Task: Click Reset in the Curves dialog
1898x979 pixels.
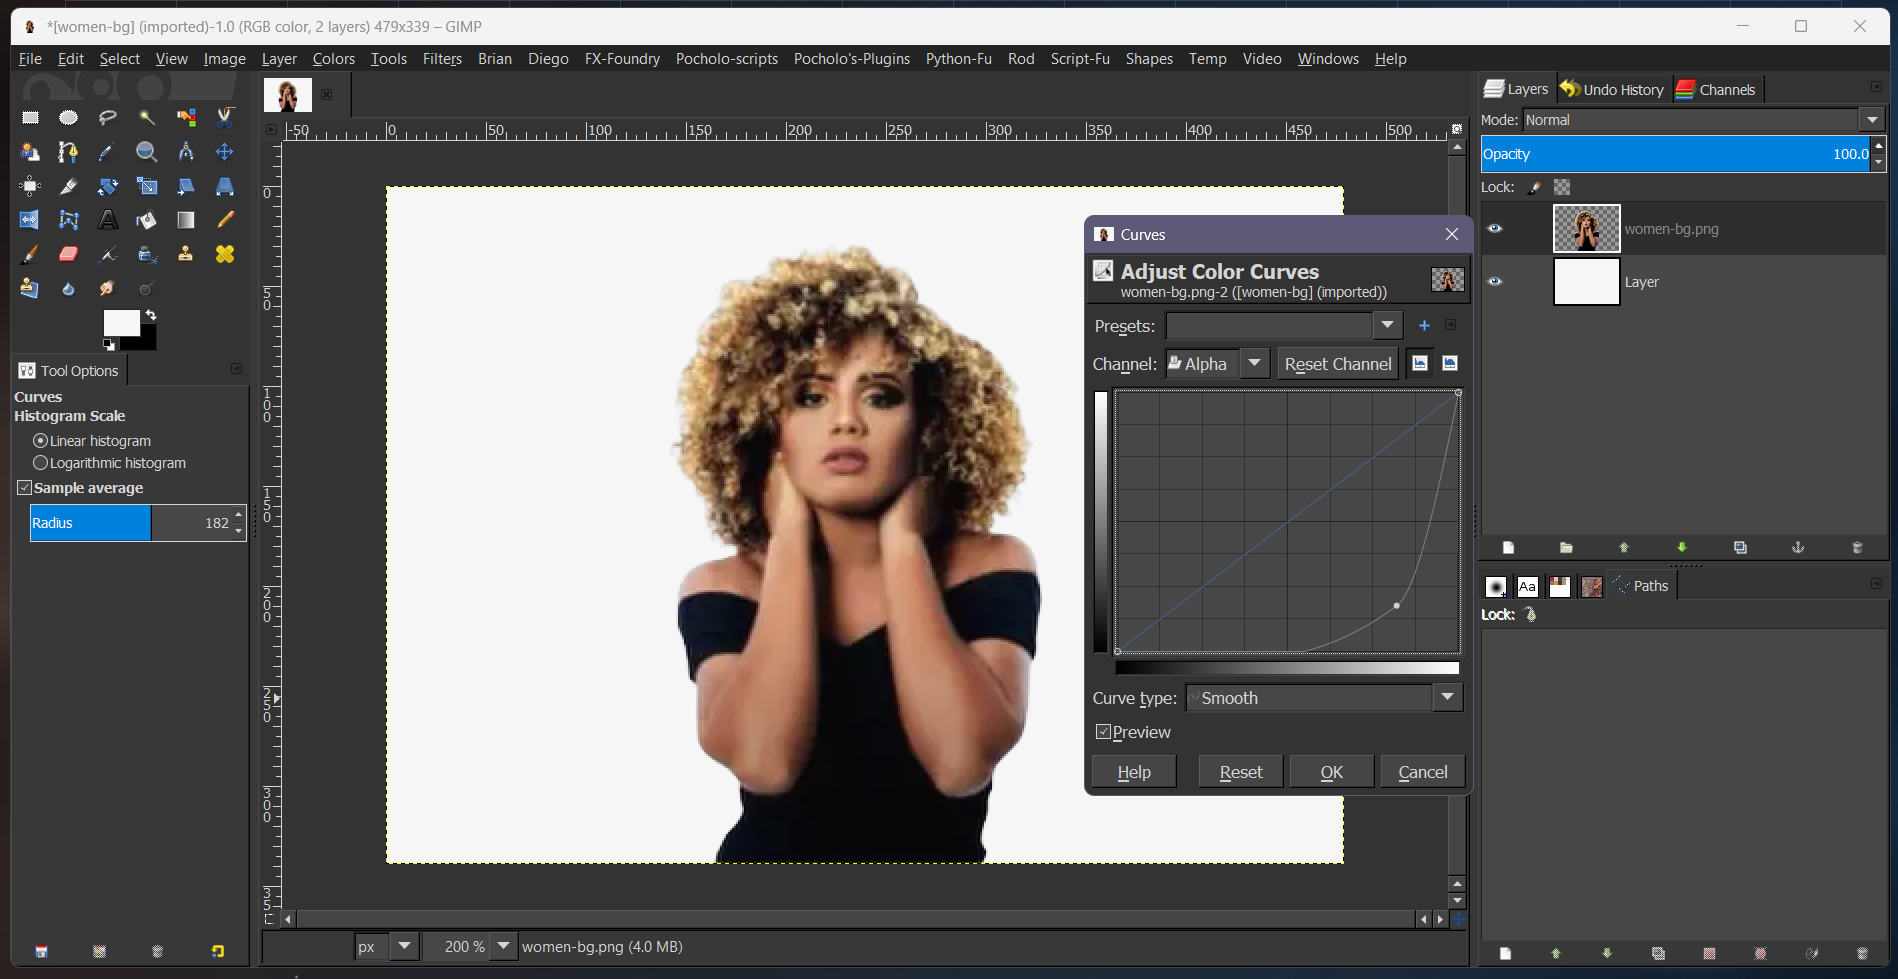Action: 1240,772
